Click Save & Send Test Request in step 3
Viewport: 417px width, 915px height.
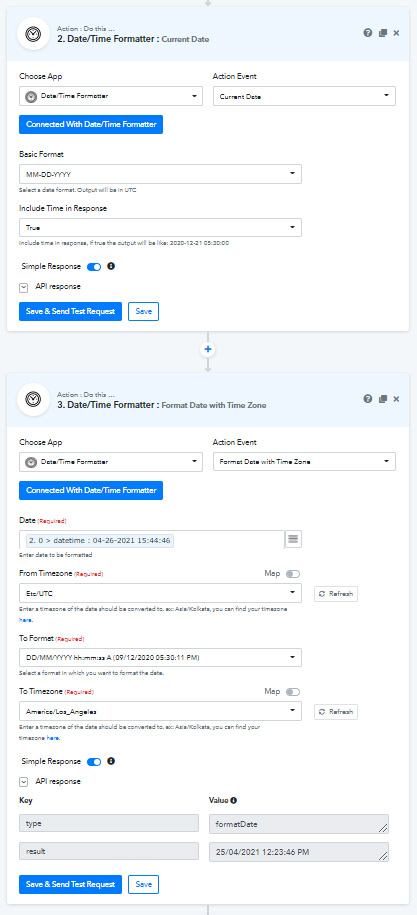click(x=71, y=884)
